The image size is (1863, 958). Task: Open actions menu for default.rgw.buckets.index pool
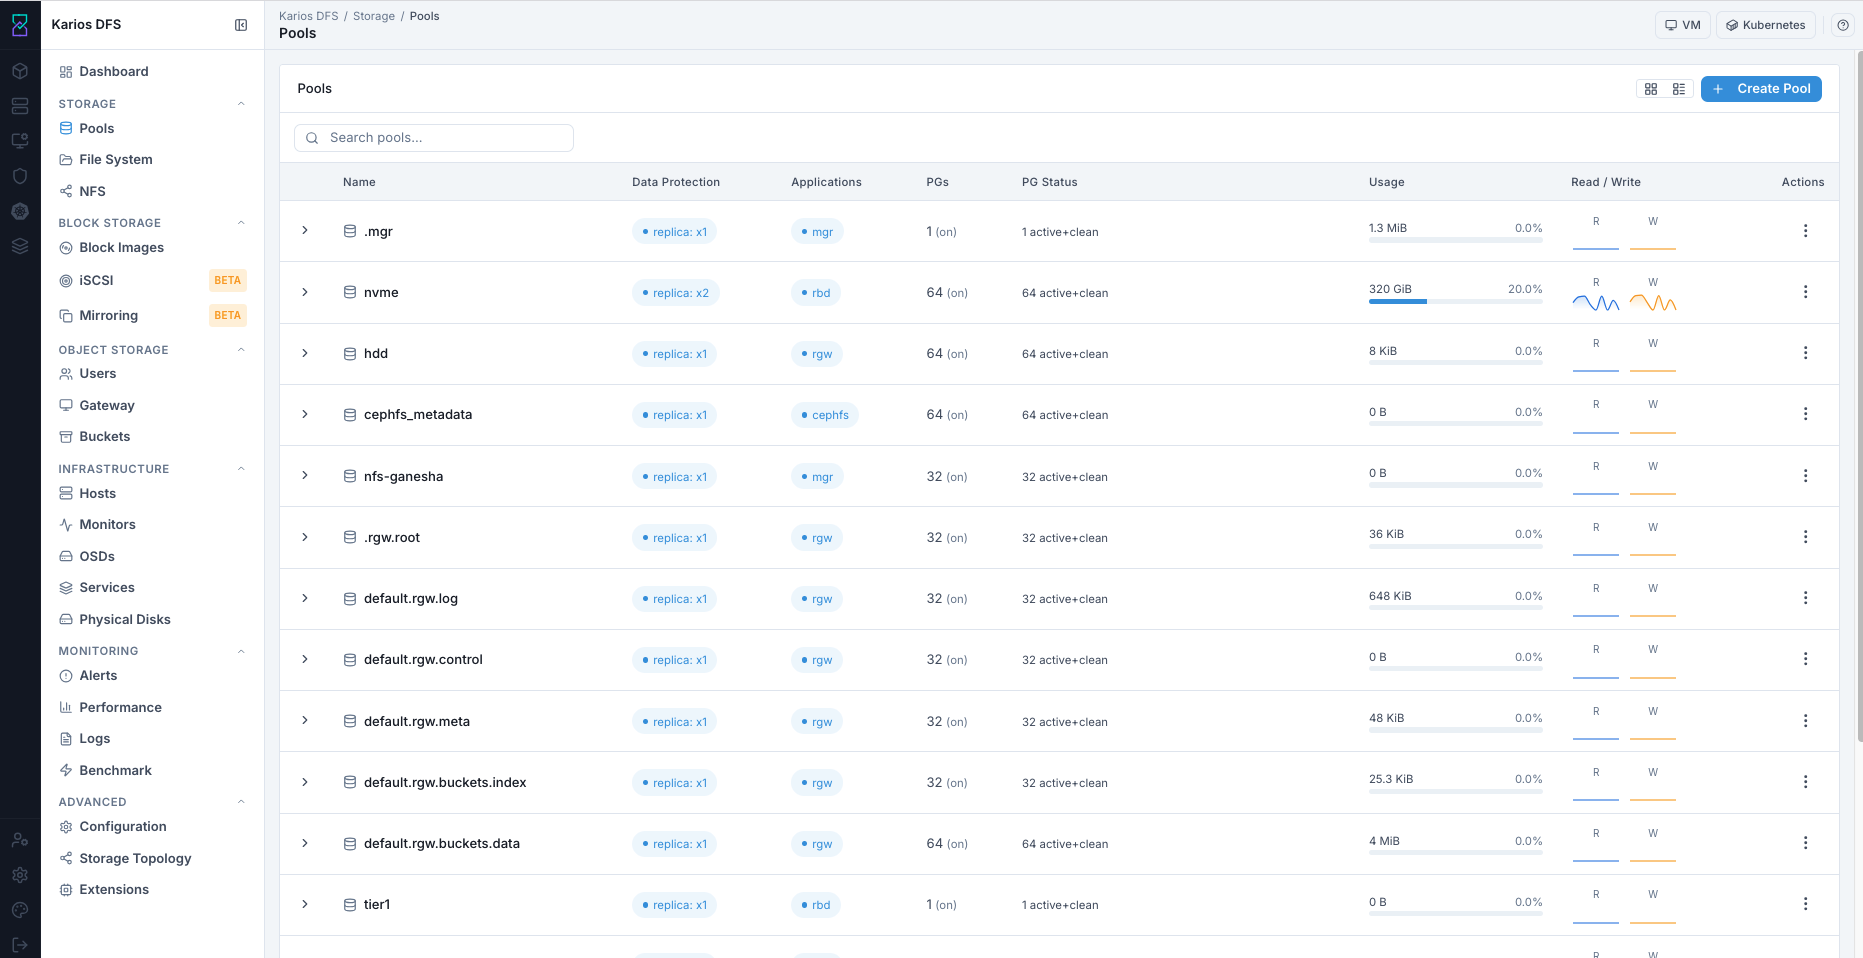[1805, 782]
